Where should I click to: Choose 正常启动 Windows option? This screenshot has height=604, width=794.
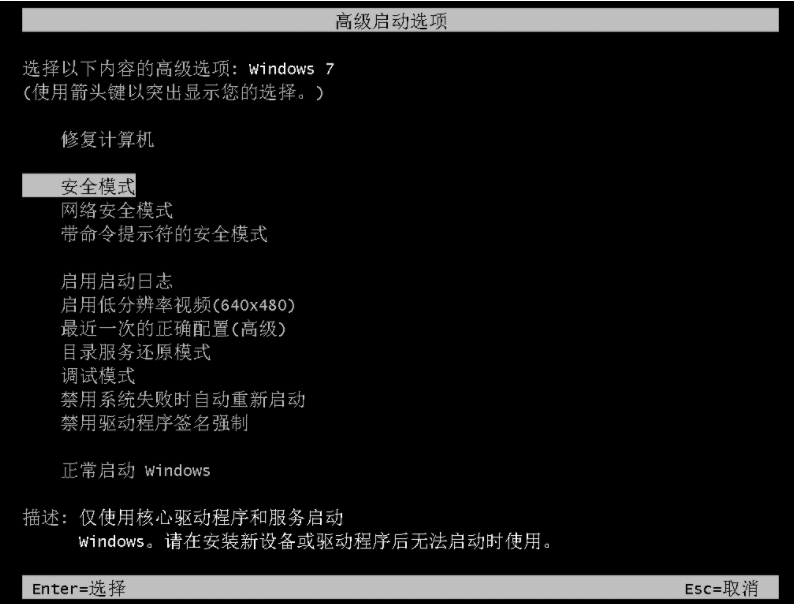[x=136, y=470]
